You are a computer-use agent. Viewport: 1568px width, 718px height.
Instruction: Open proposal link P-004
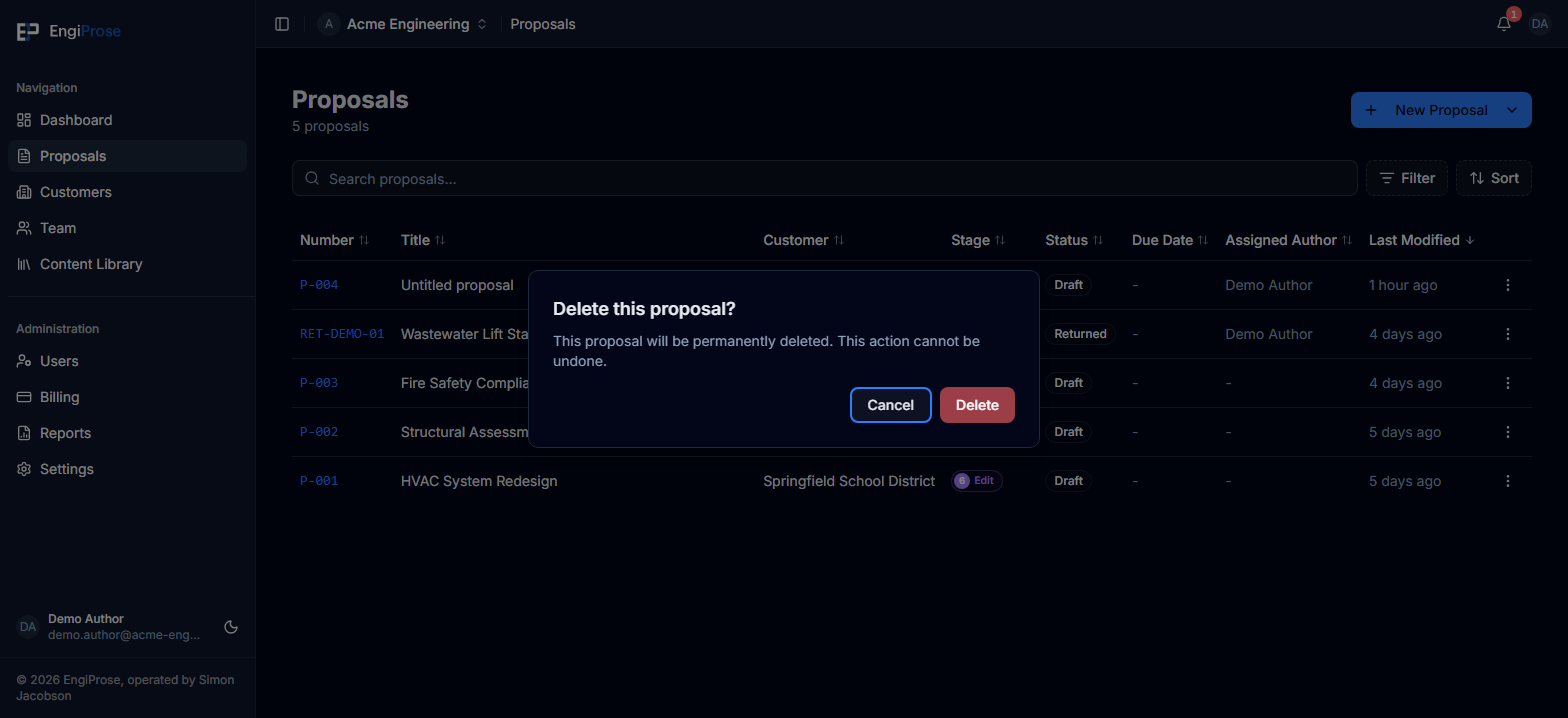319,285
